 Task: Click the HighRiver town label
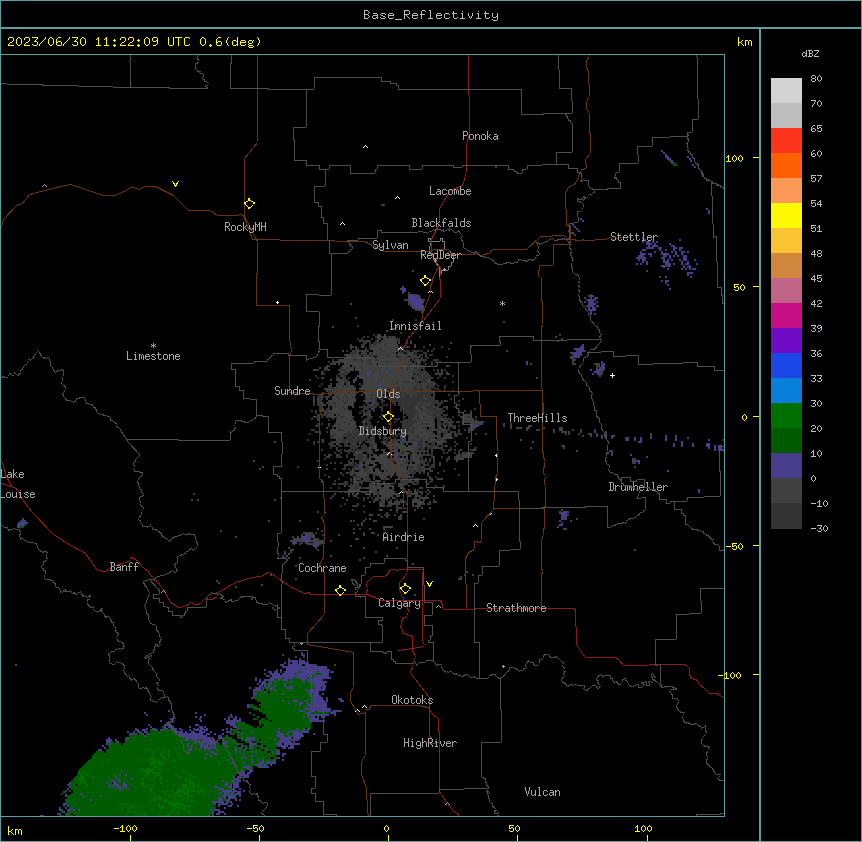click(x=430, y=743)
